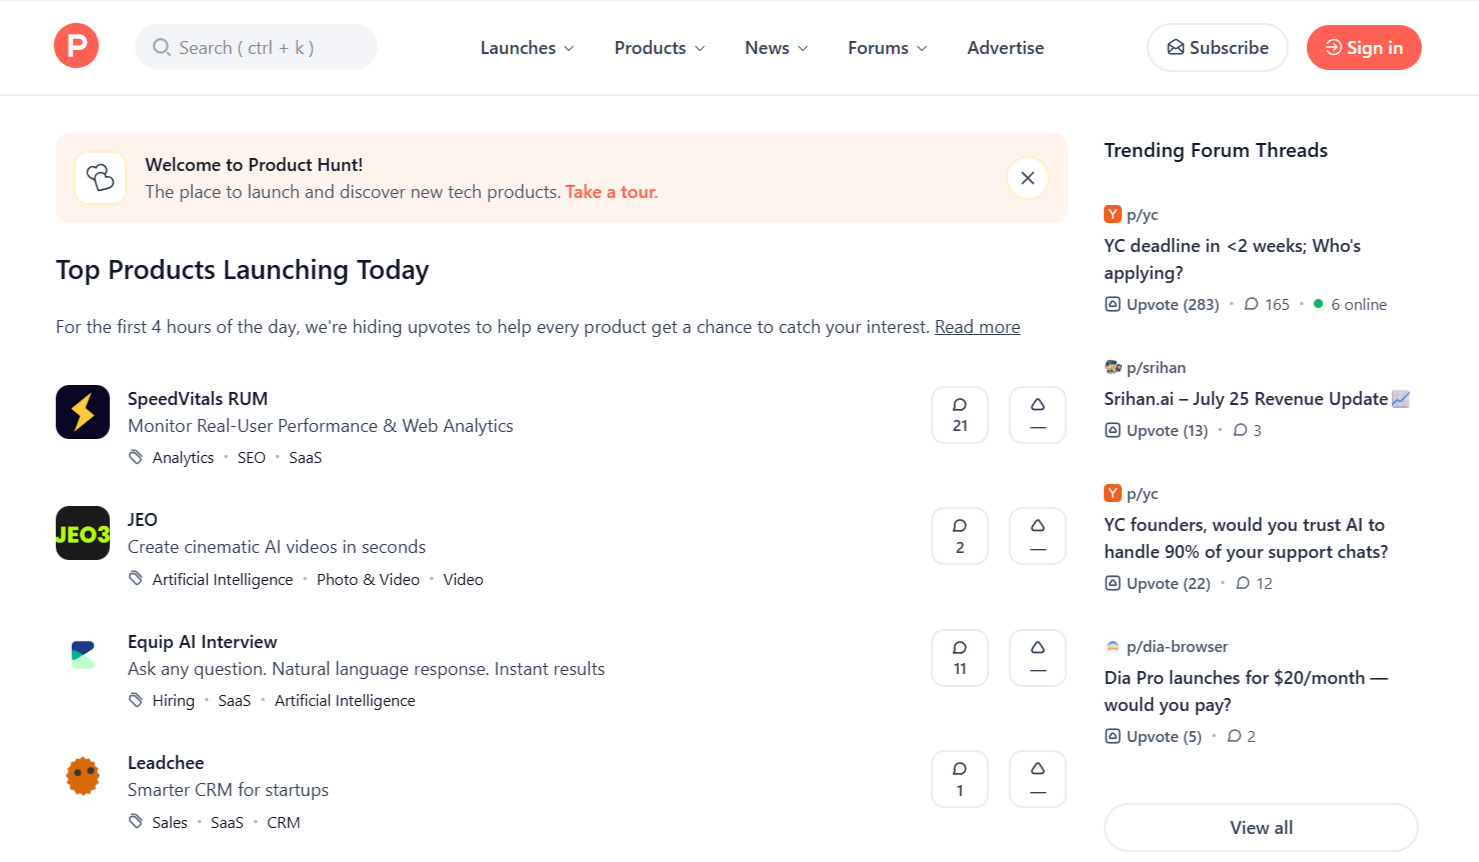Open the YC deadline in <2 weeks thread
Image resolution: width=1479 pixels, height=862 pixels.
coord(1232,259)
